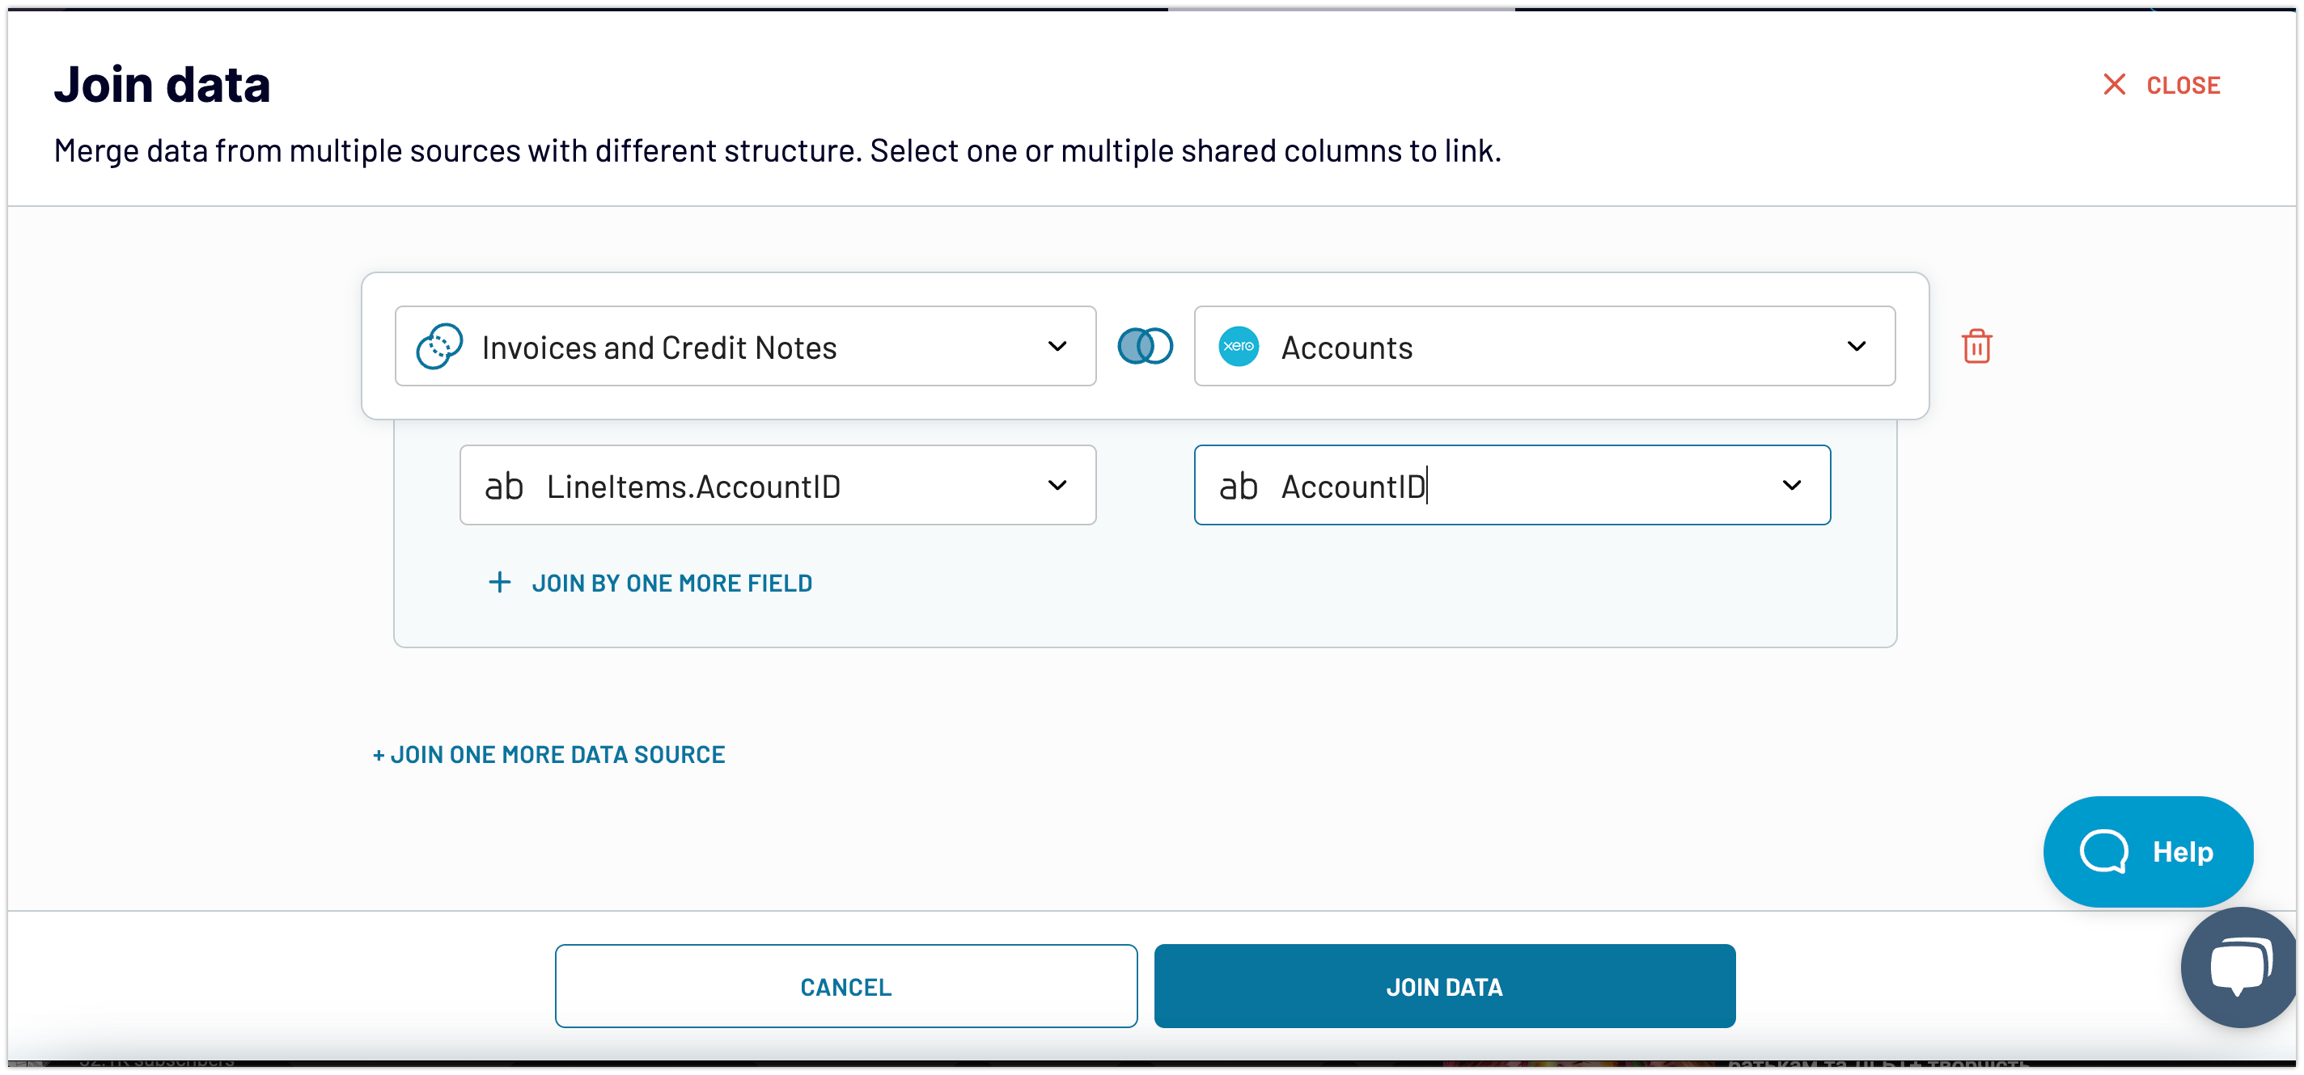Open the LineItems.AccountID field dropdown arrow
Viewport: 2304px width, 1075px height.
1057,485
